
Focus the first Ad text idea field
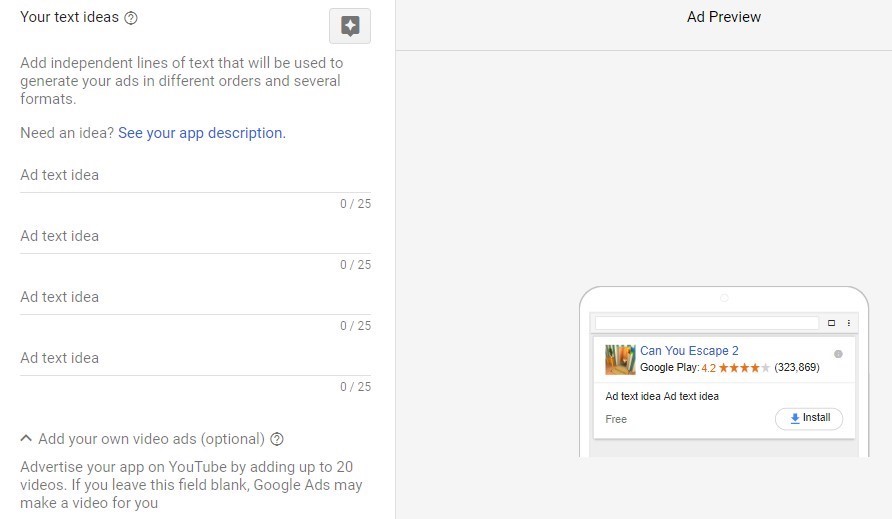[195, 175]
